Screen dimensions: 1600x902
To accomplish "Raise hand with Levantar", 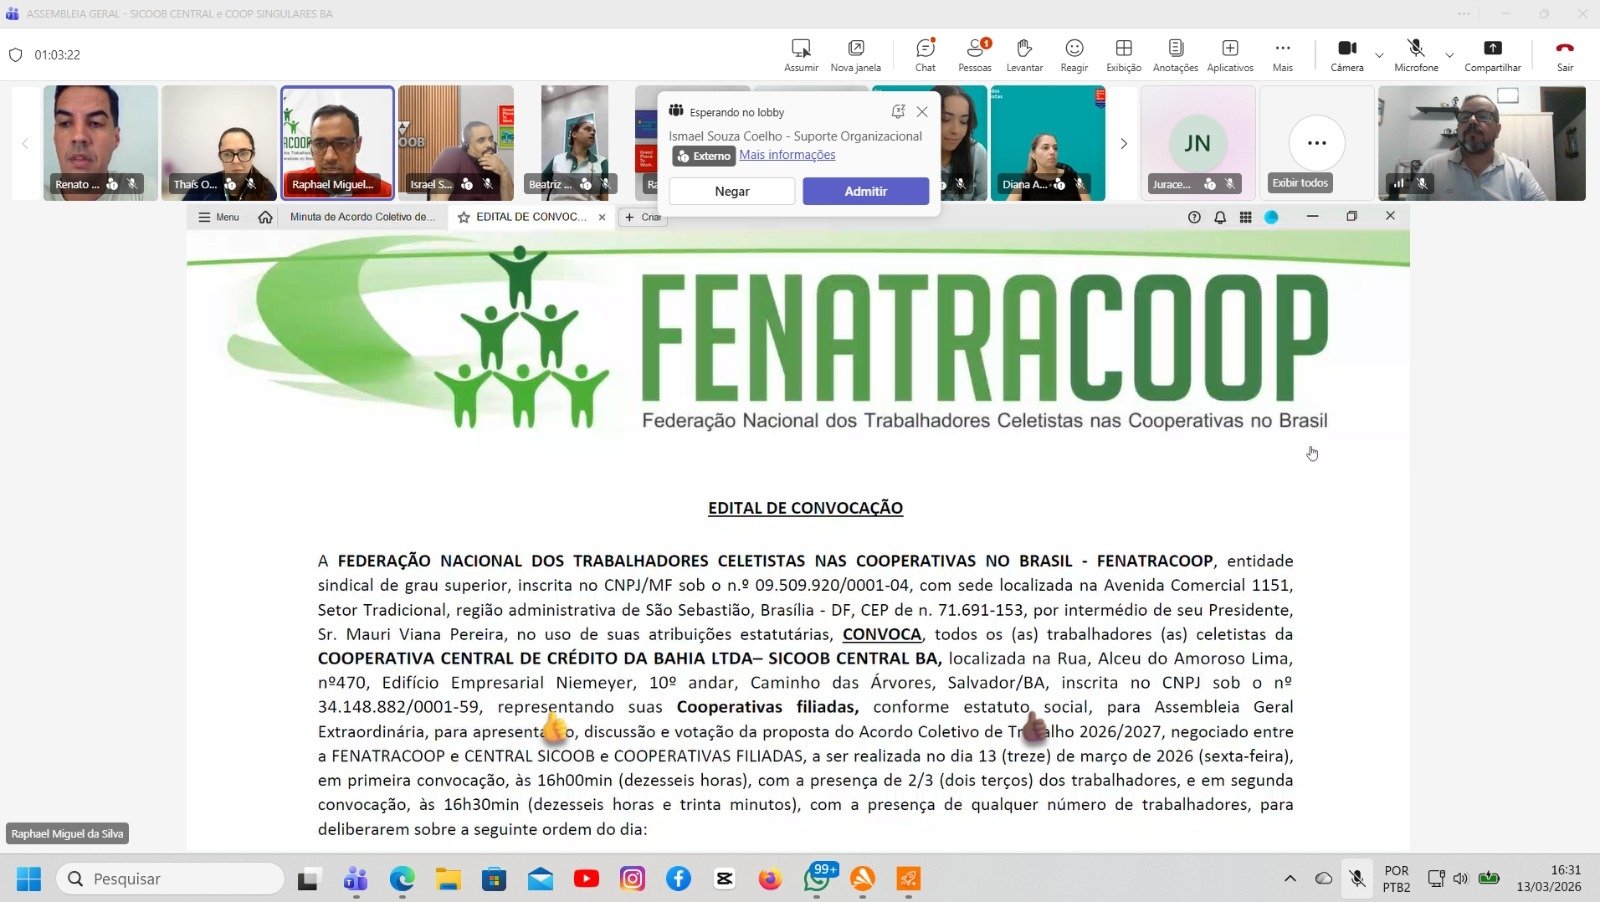I will (x=1024, y=55).
